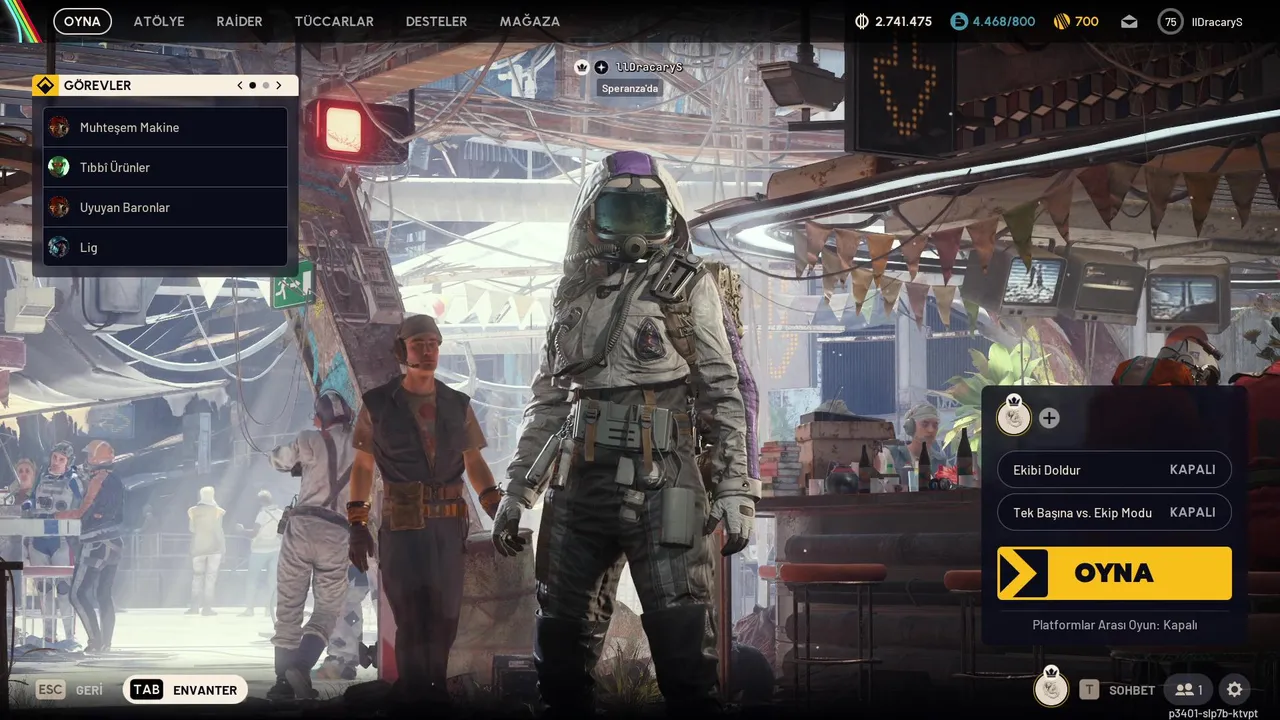This screenshot has height=720, width=1280.
Task: Select the first quests page dot
Action: 252,85
